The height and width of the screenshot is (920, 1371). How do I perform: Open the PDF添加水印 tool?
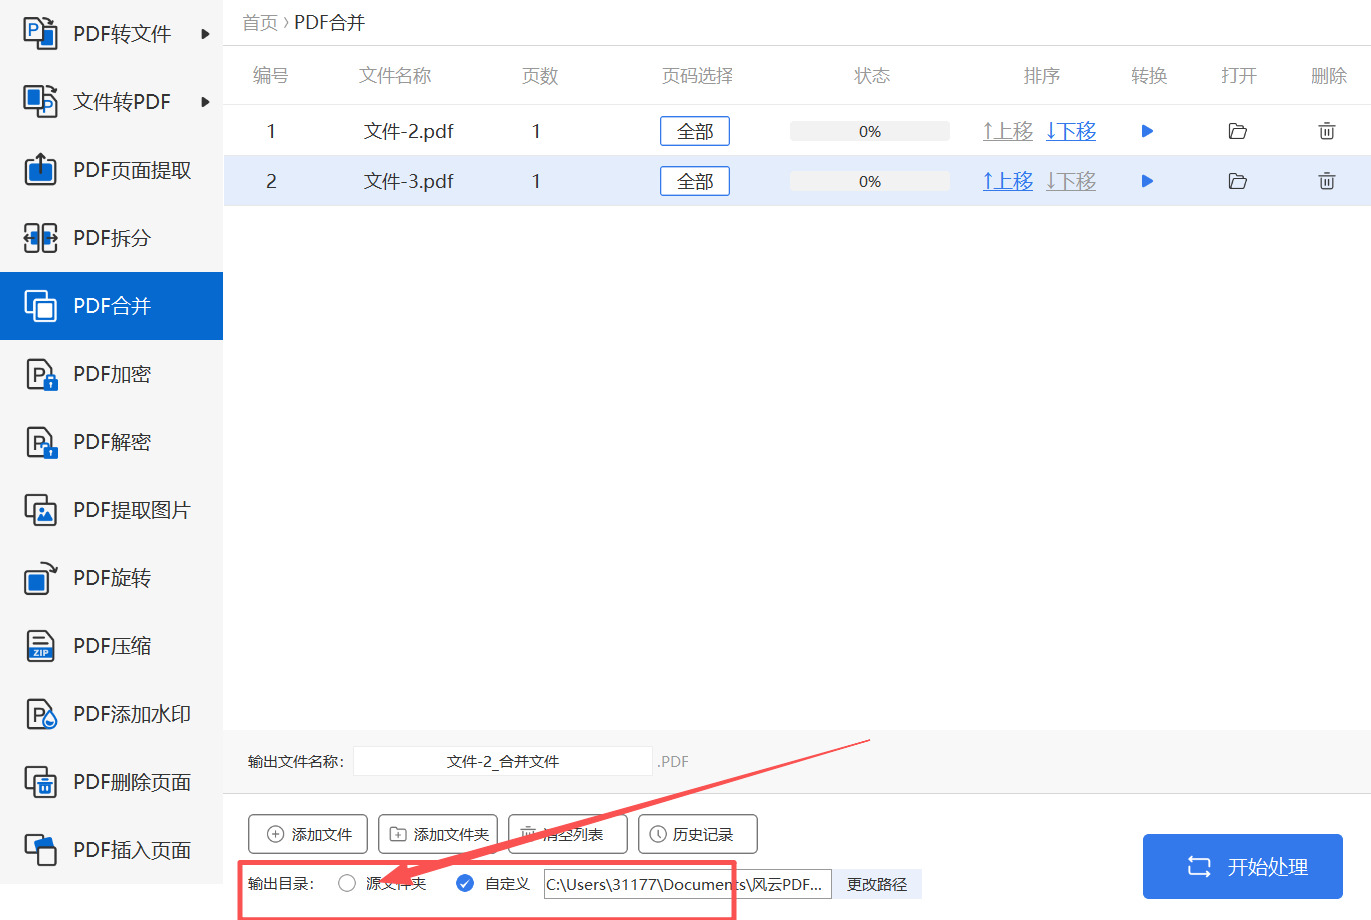pos(110,713)
